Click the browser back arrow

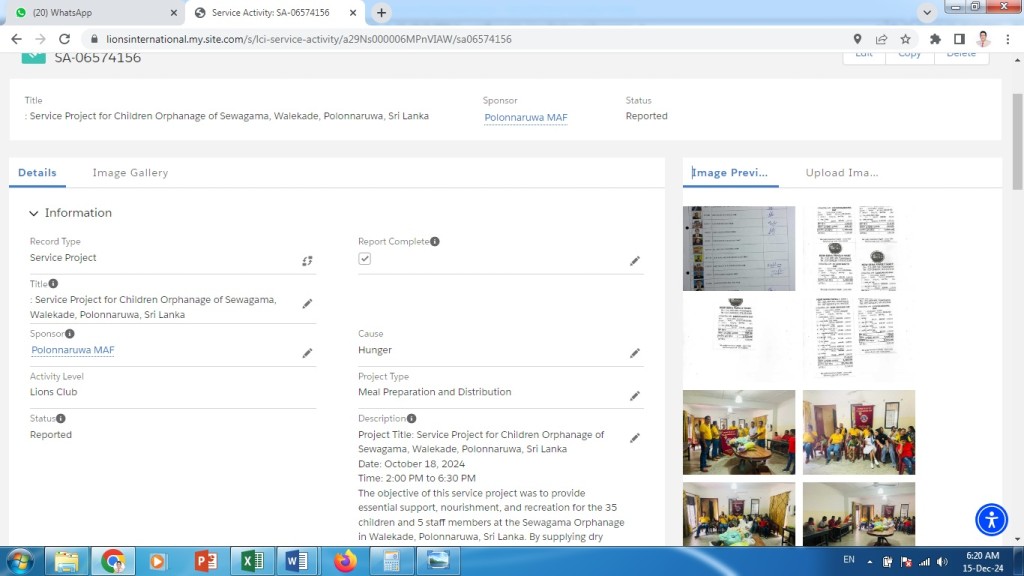point(16,39)
